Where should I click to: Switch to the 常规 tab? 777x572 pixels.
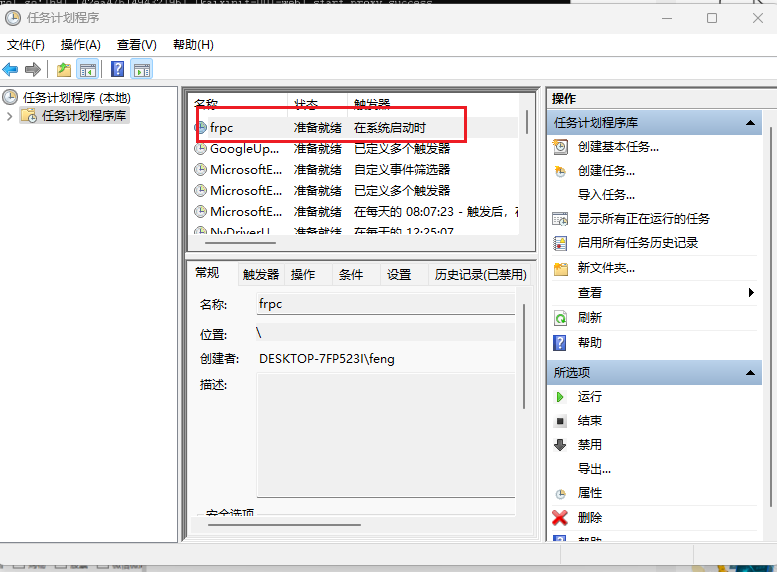pyautogui.click(x=207, y=273)
